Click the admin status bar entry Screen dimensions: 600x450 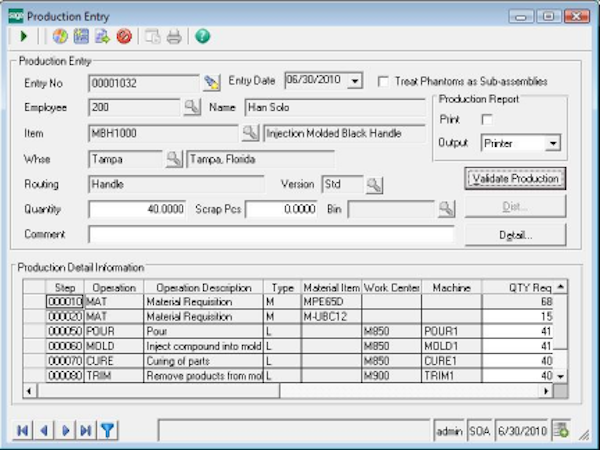(449, 431)
